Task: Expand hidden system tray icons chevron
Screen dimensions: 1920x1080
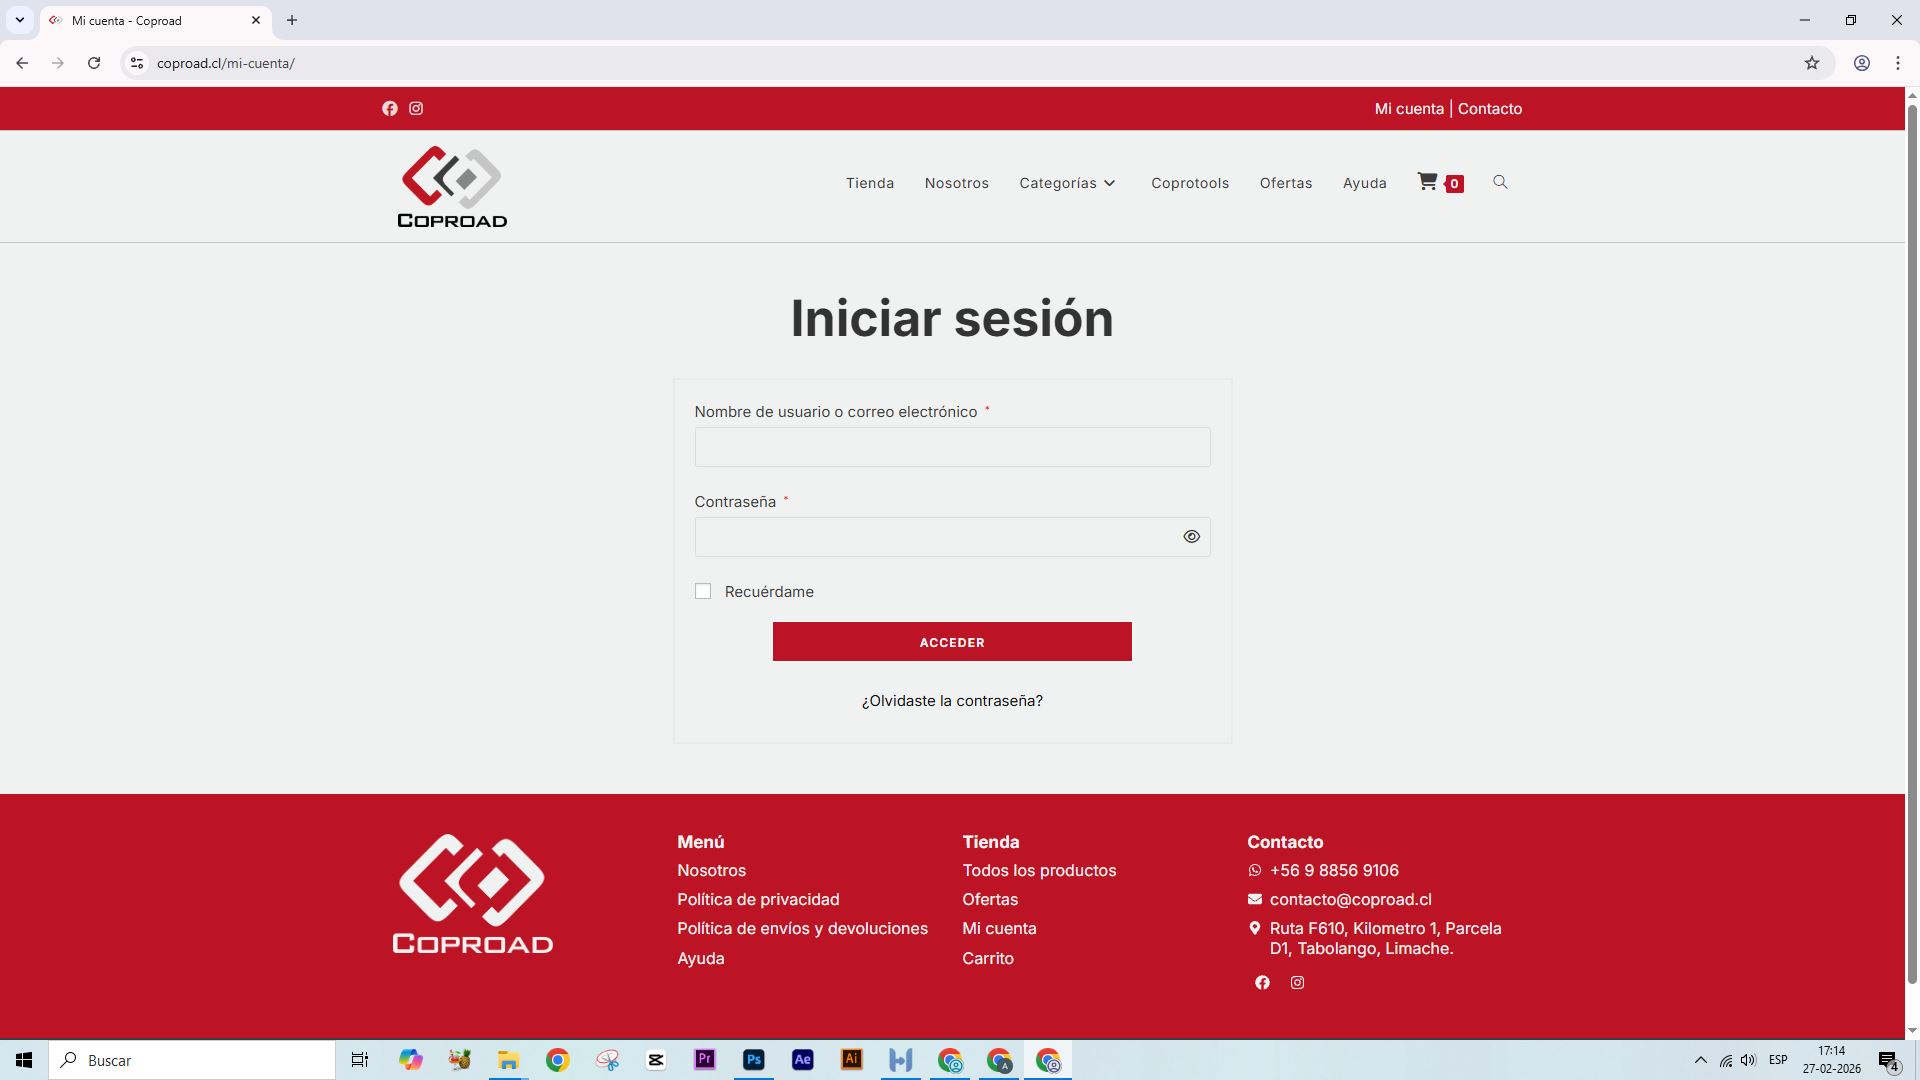Action: pyautogui.click(x=1700, y=1060)
